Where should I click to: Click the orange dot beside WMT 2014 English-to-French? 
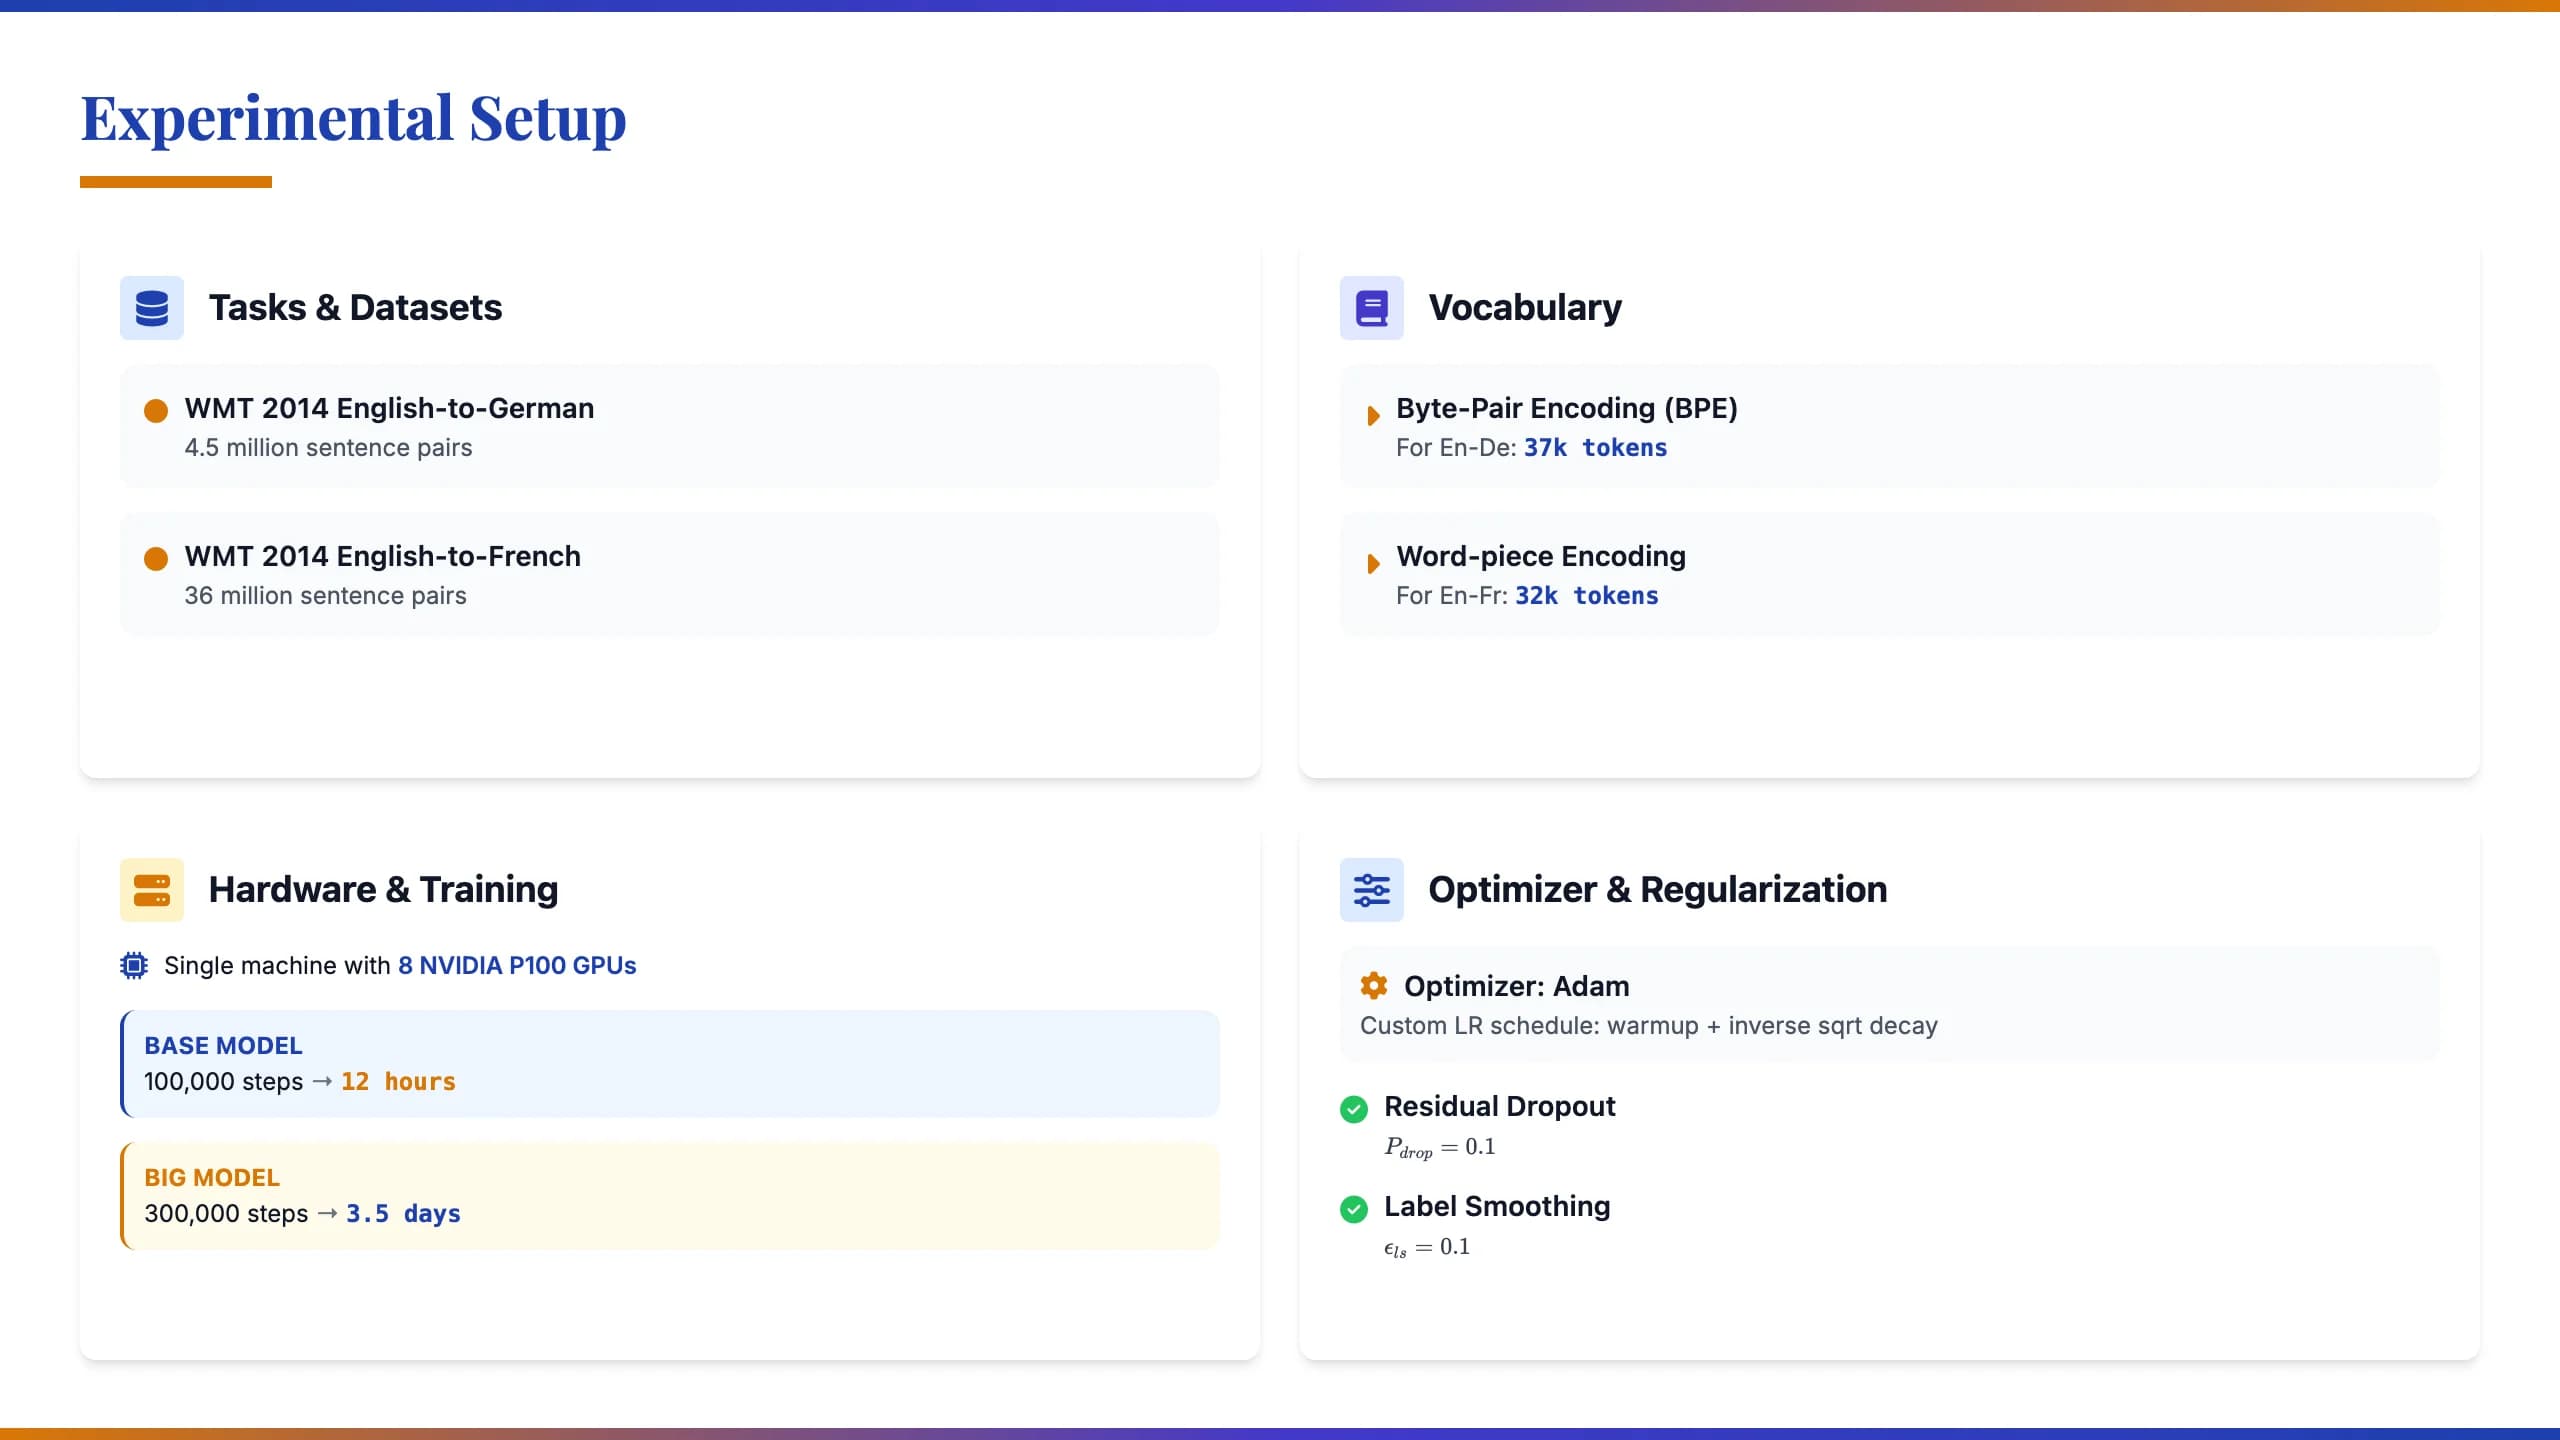point(156,559)
